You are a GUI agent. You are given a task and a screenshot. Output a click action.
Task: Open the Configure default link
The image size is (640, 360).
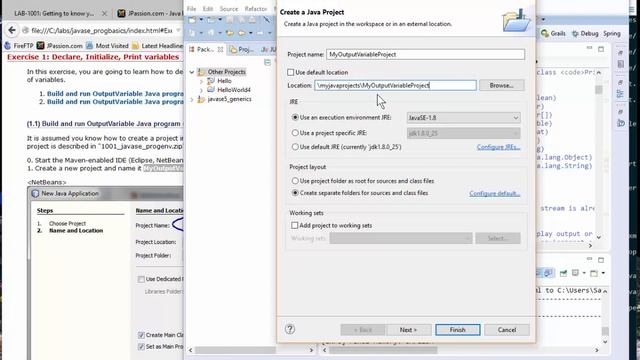coord(495,193)
